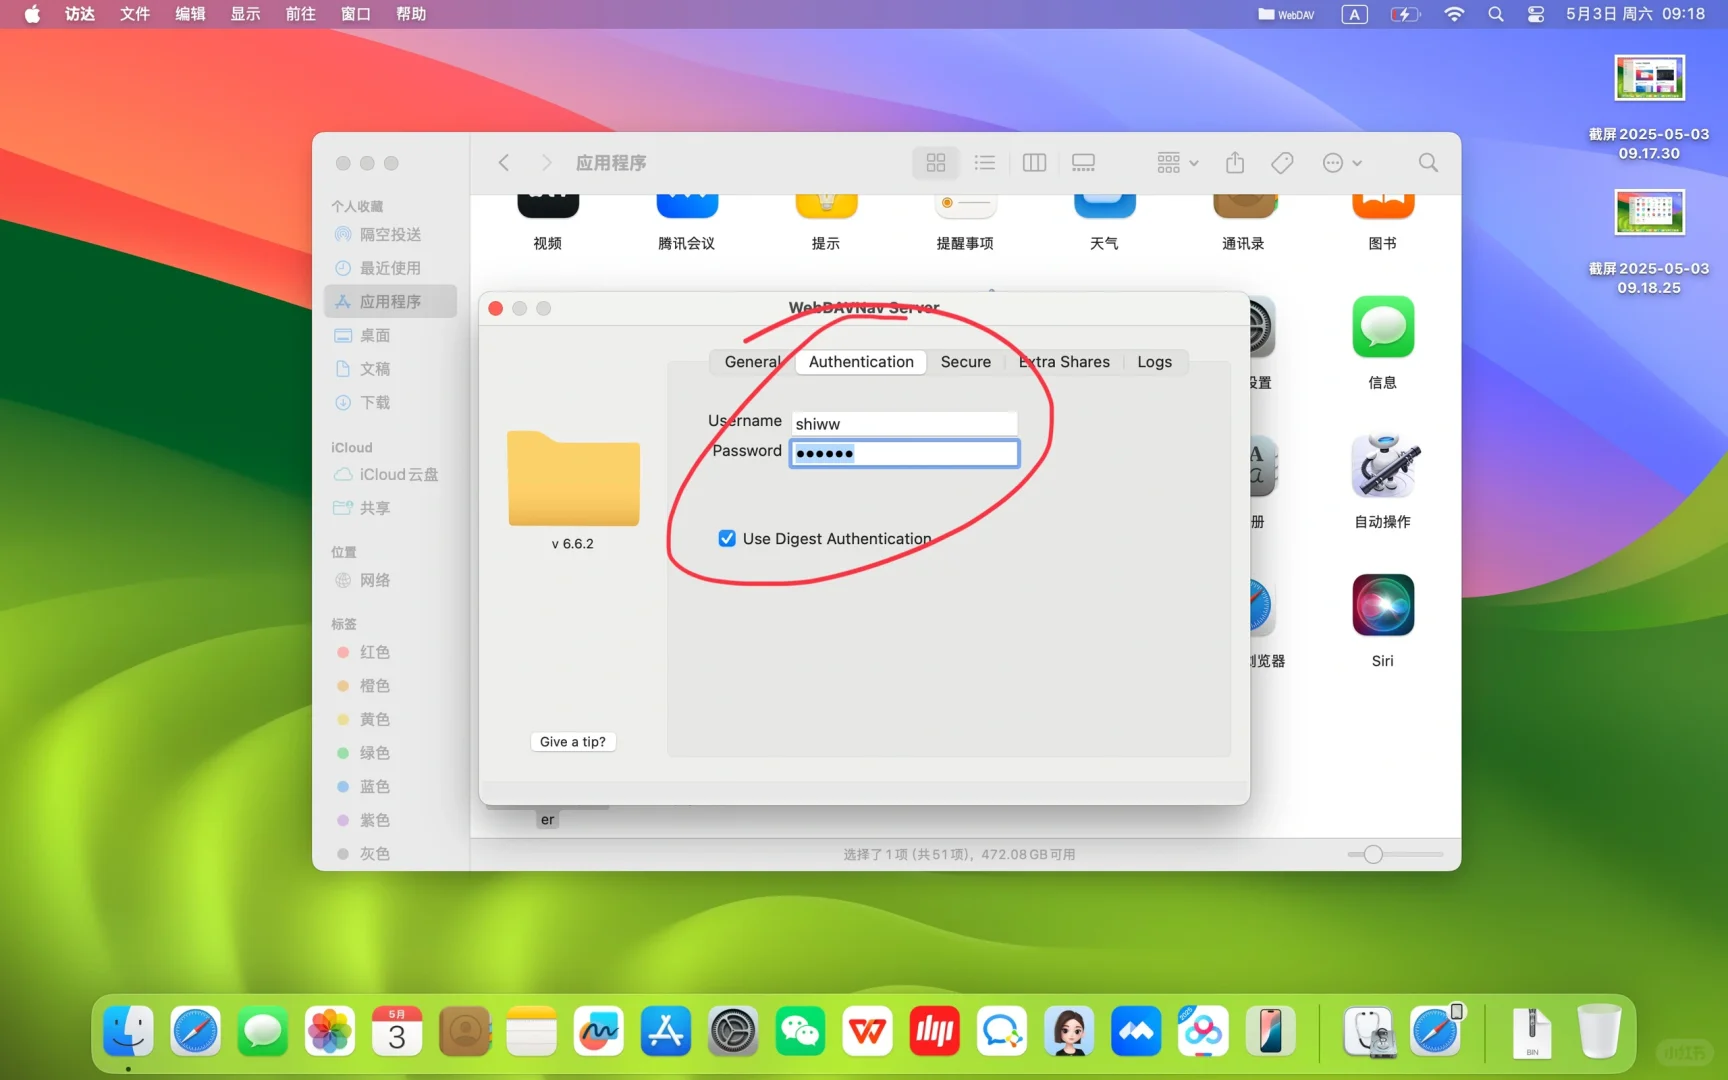The image size is (1728, 1080).
Task: Select 下载 in the Finder sidebar
Action: 375,402
